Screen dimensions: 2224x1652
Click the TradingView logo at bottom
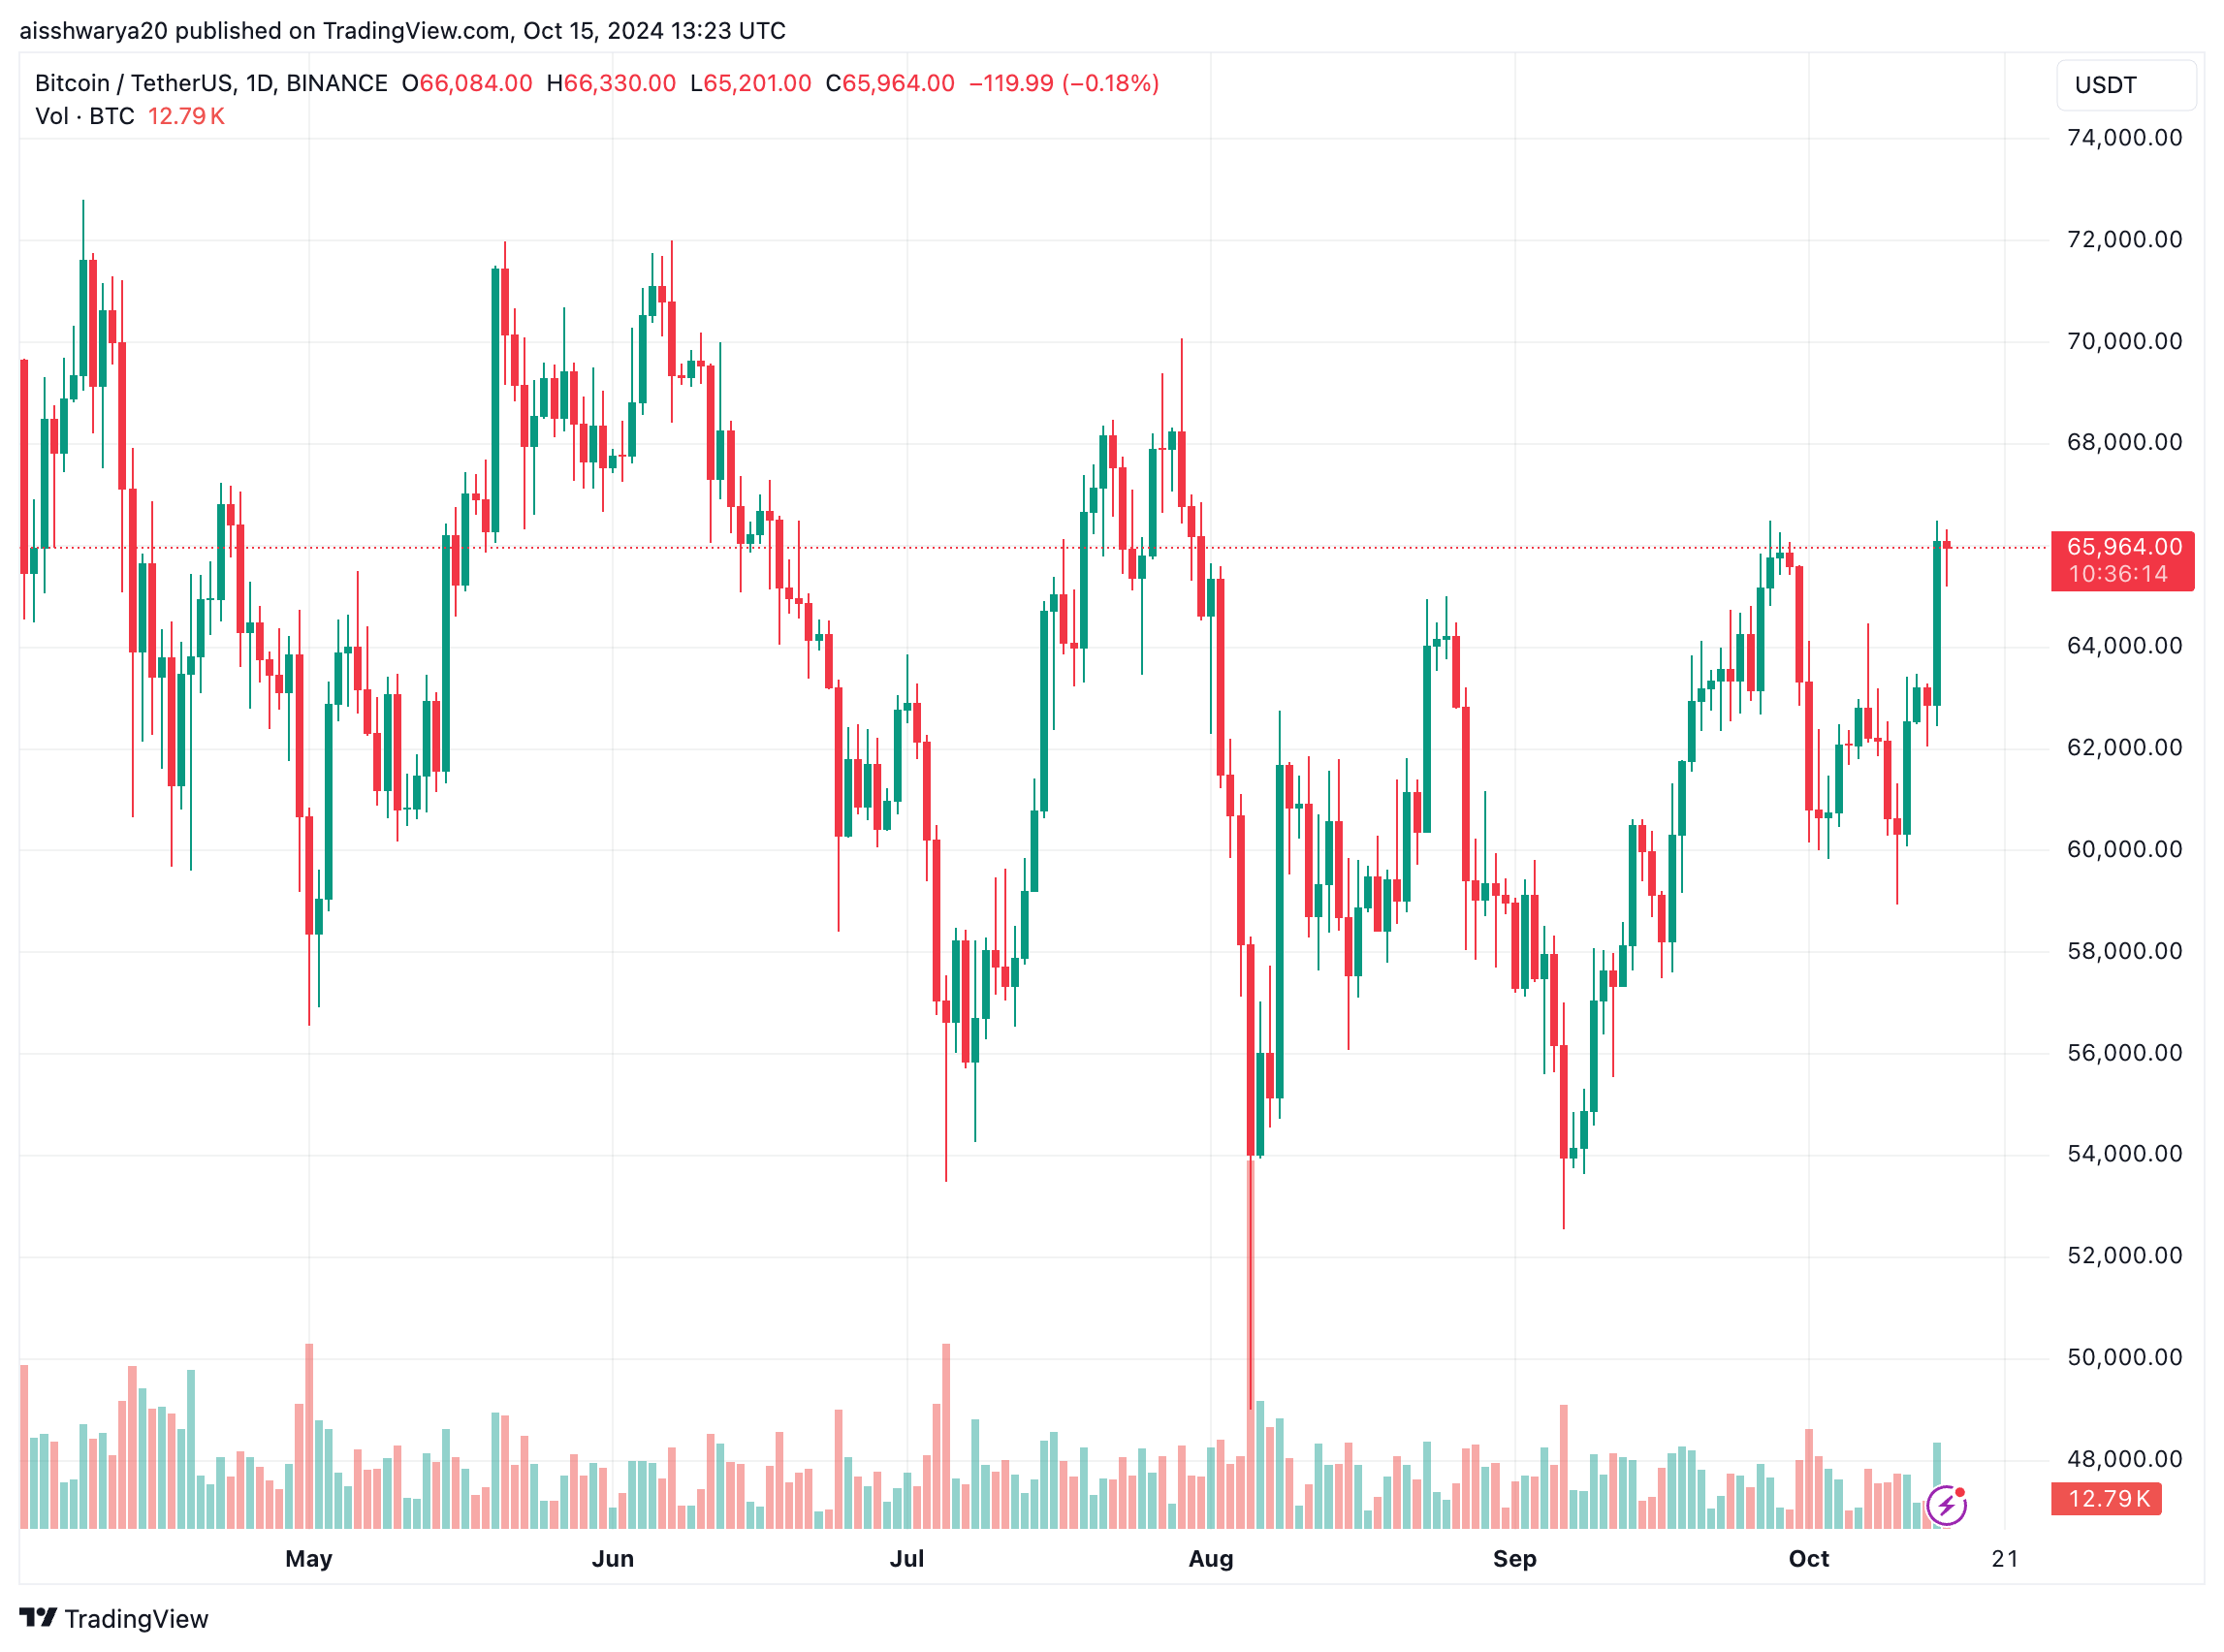113,1618
